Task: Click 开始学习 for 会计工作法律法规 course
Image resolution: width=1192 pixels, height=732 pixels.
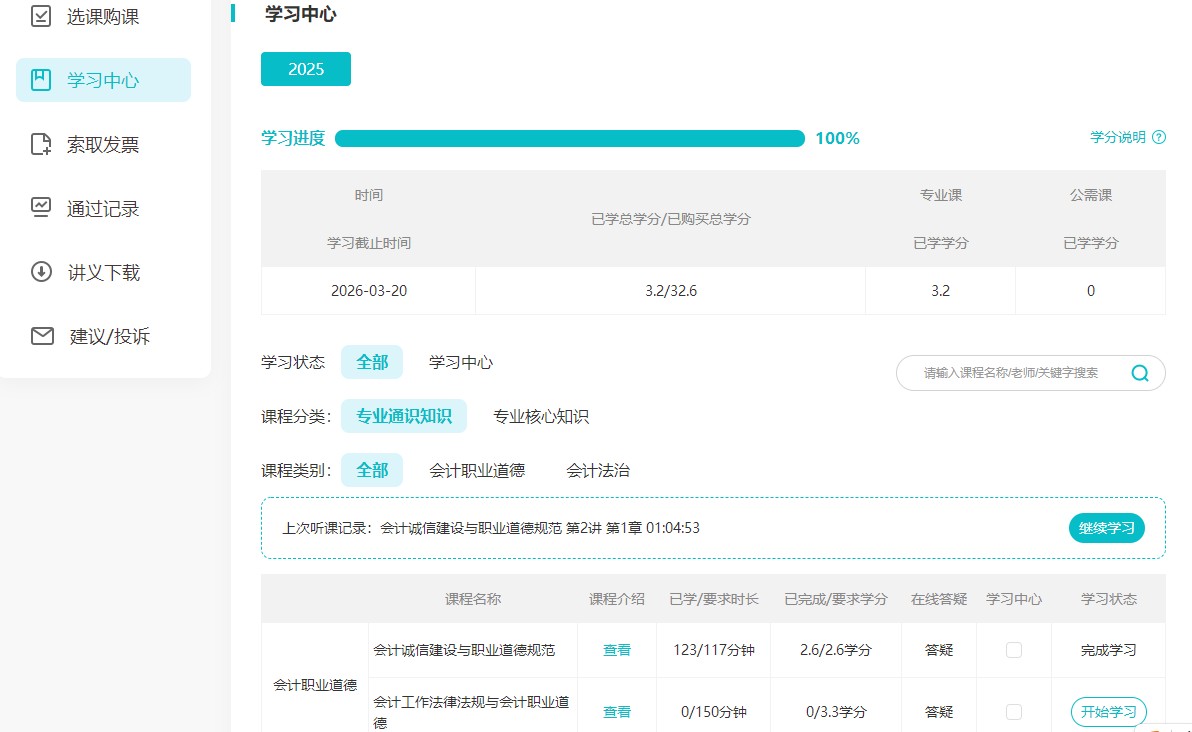Action: tap(1108, 712)
